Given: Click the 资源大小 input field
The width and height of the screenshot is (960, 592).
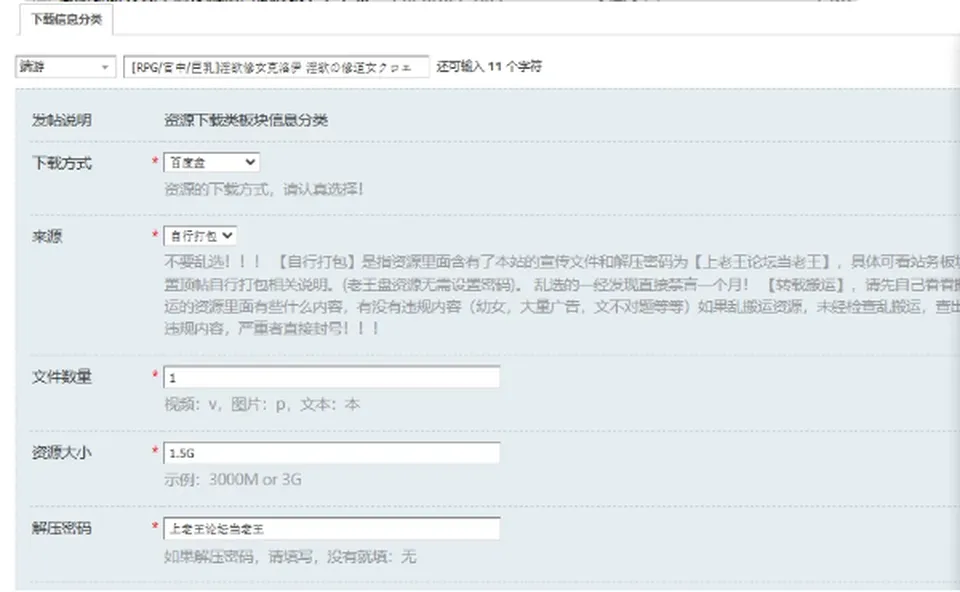Looking at the screenshot, I should (x=331, y=453).
